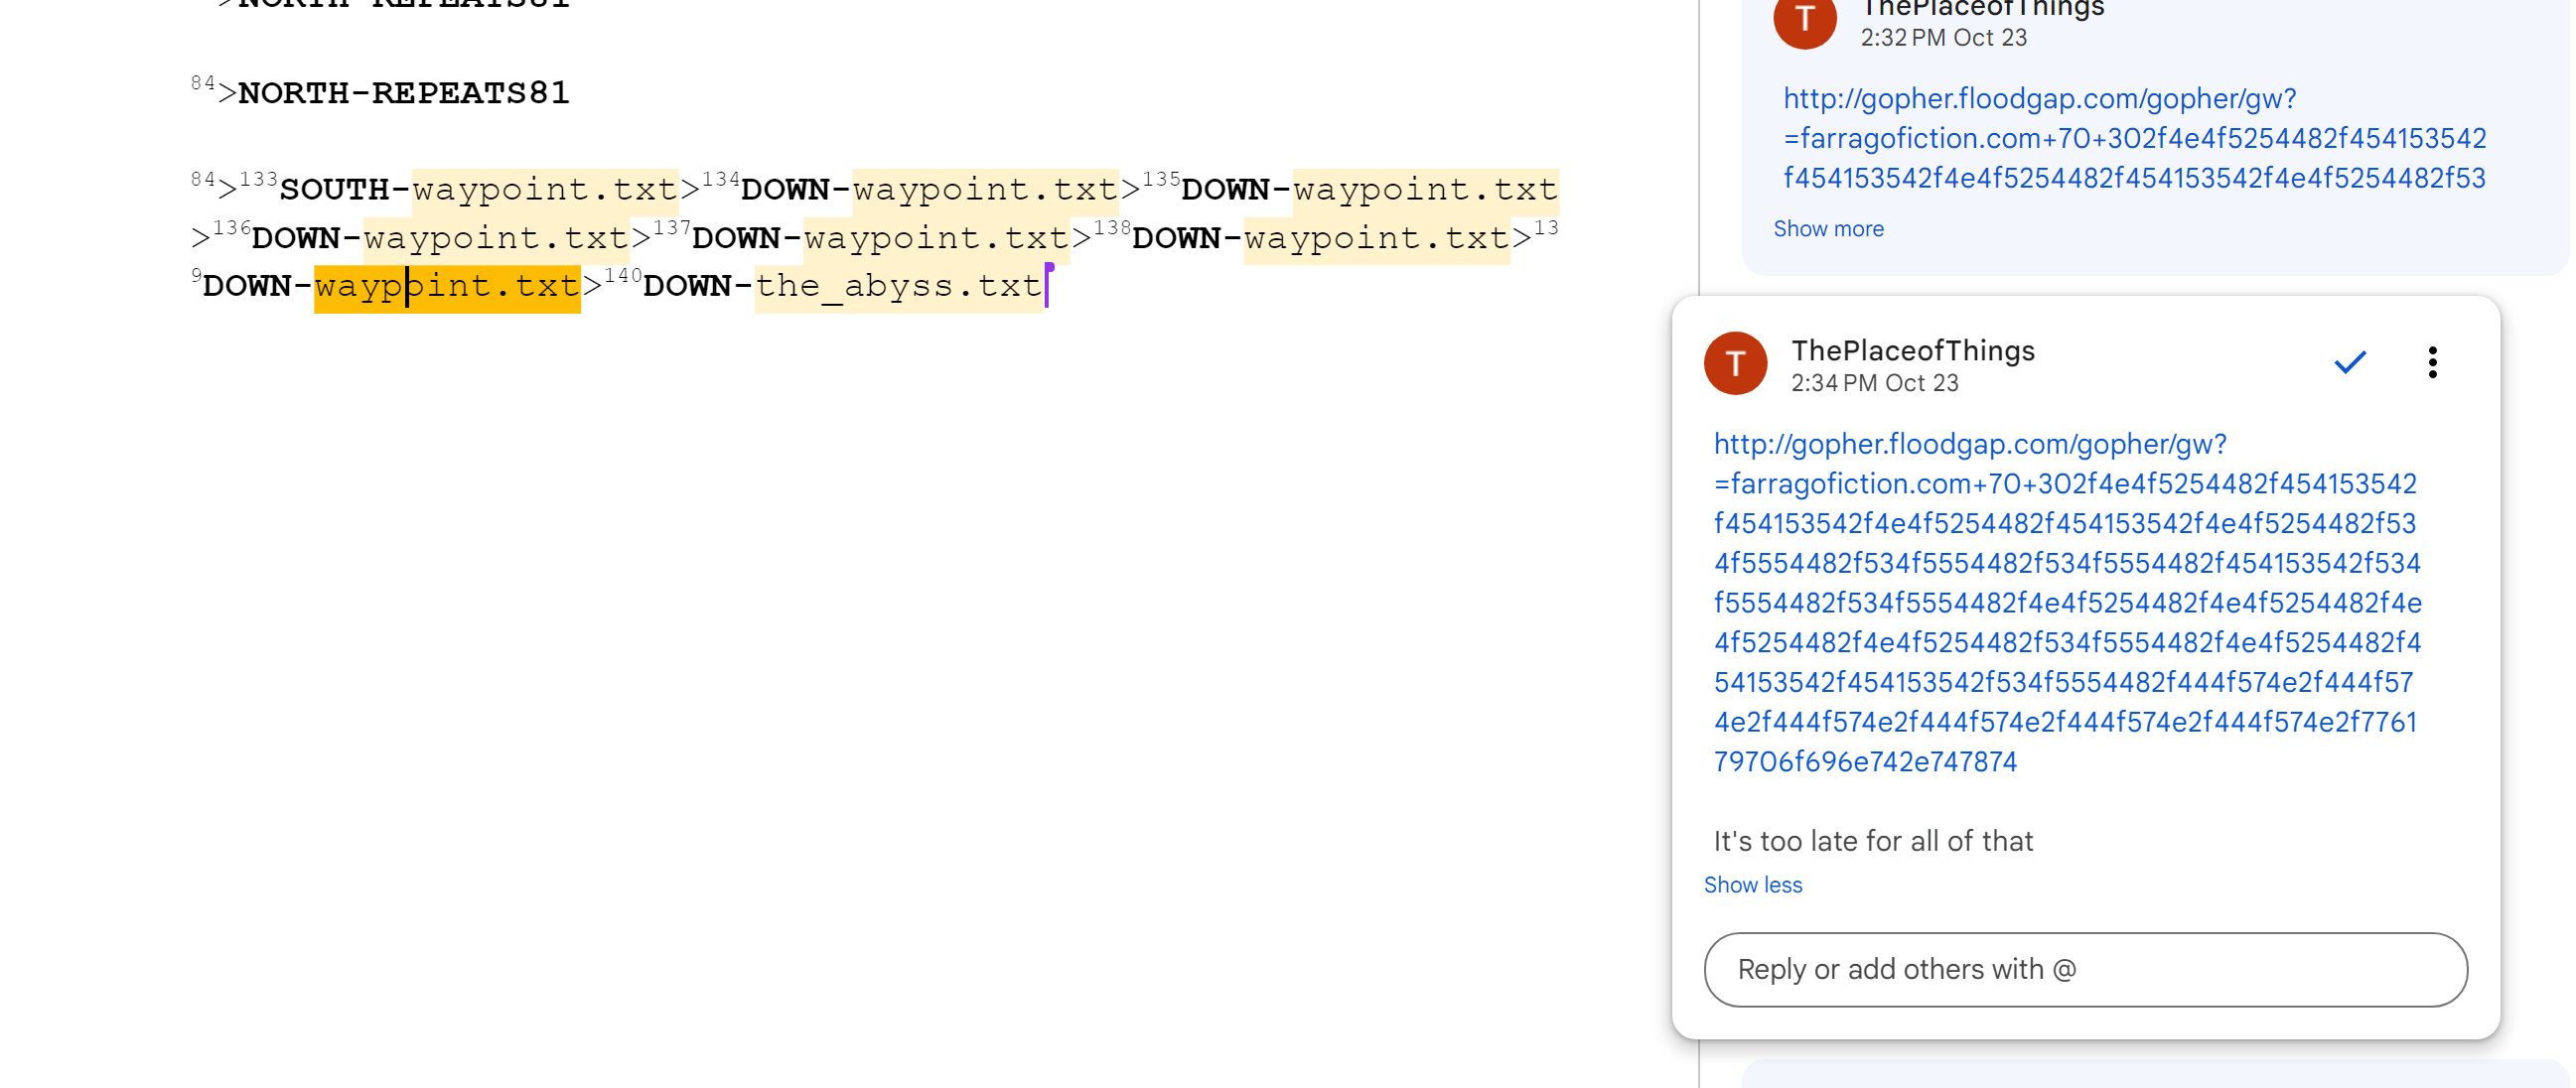Click the "It's too late for all of that" text
The image size is (2576, 1088).
tap(1873, 842)
